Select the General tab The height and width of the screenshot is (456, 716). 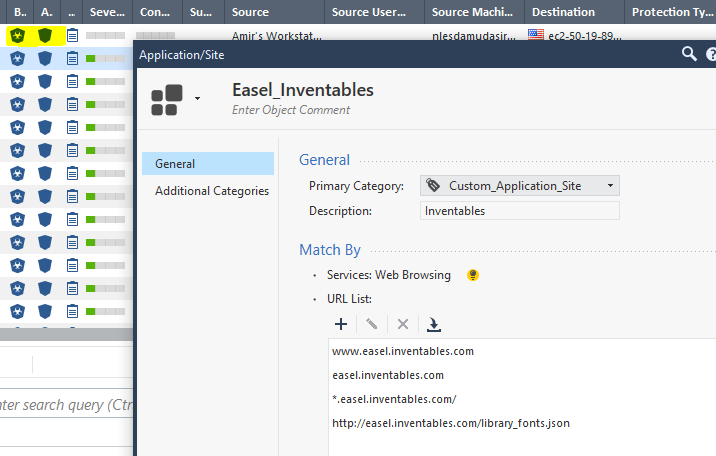click(208, 163)
